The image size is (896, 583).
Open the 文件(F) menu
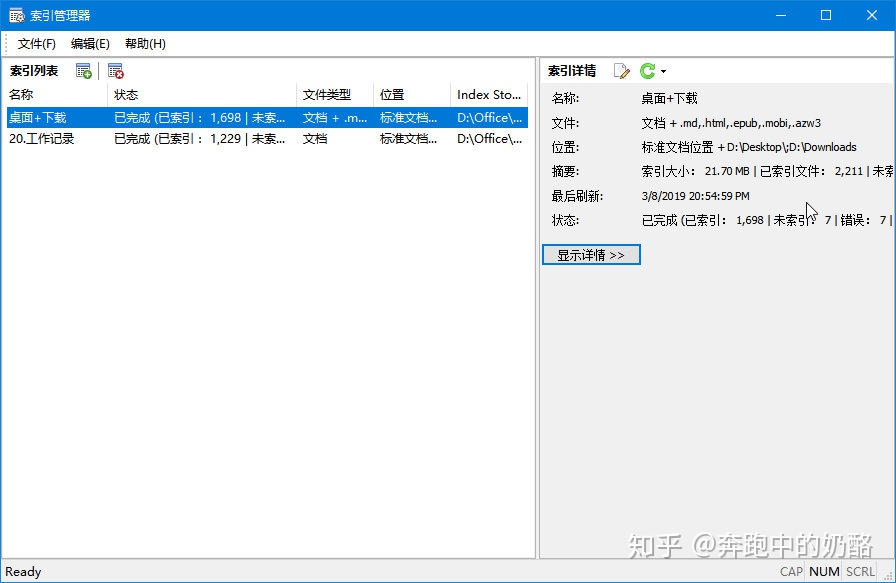[x=37, y=44]
